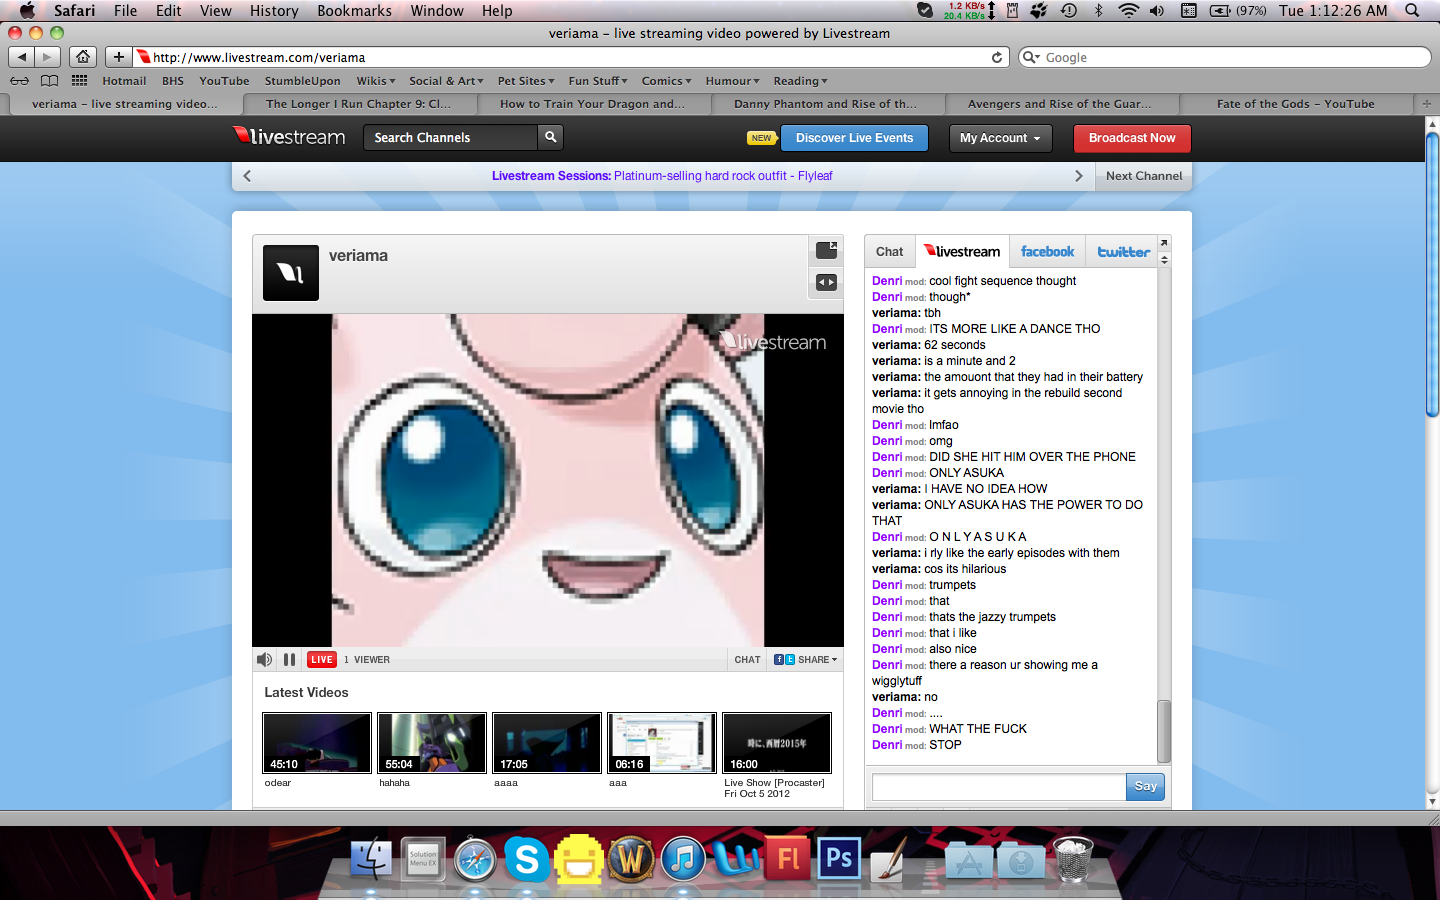Click the Search Channels magnifier button
This screenshot has width=1440, height=900.
[x=550, y=137]
